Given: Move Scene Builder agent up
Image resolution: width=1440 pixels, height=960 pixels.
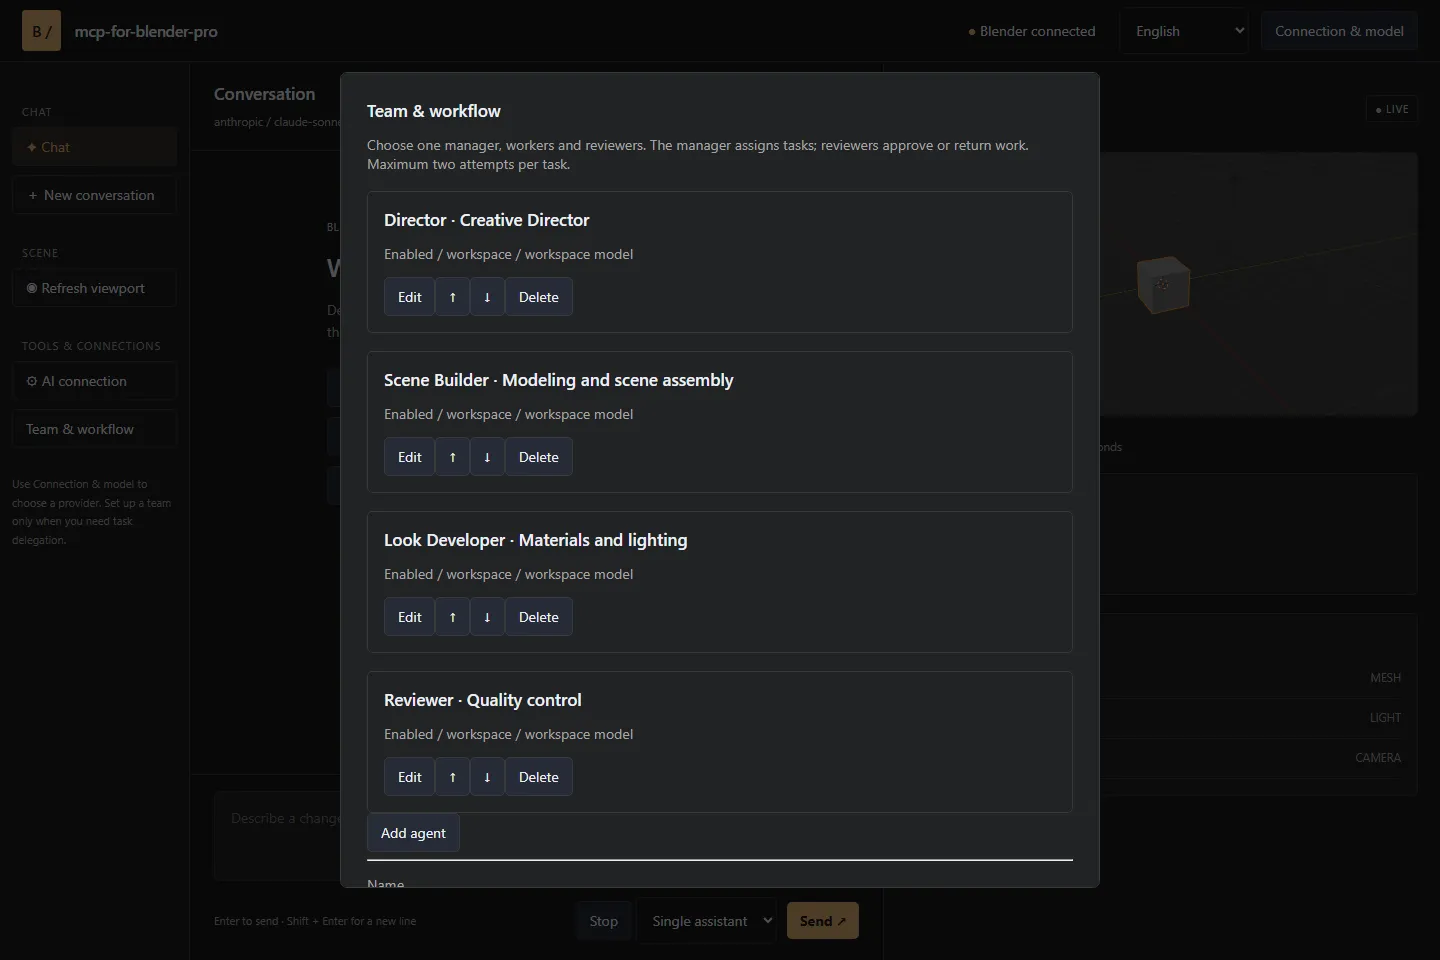Looking at the screenshot, I should [453, 457].
